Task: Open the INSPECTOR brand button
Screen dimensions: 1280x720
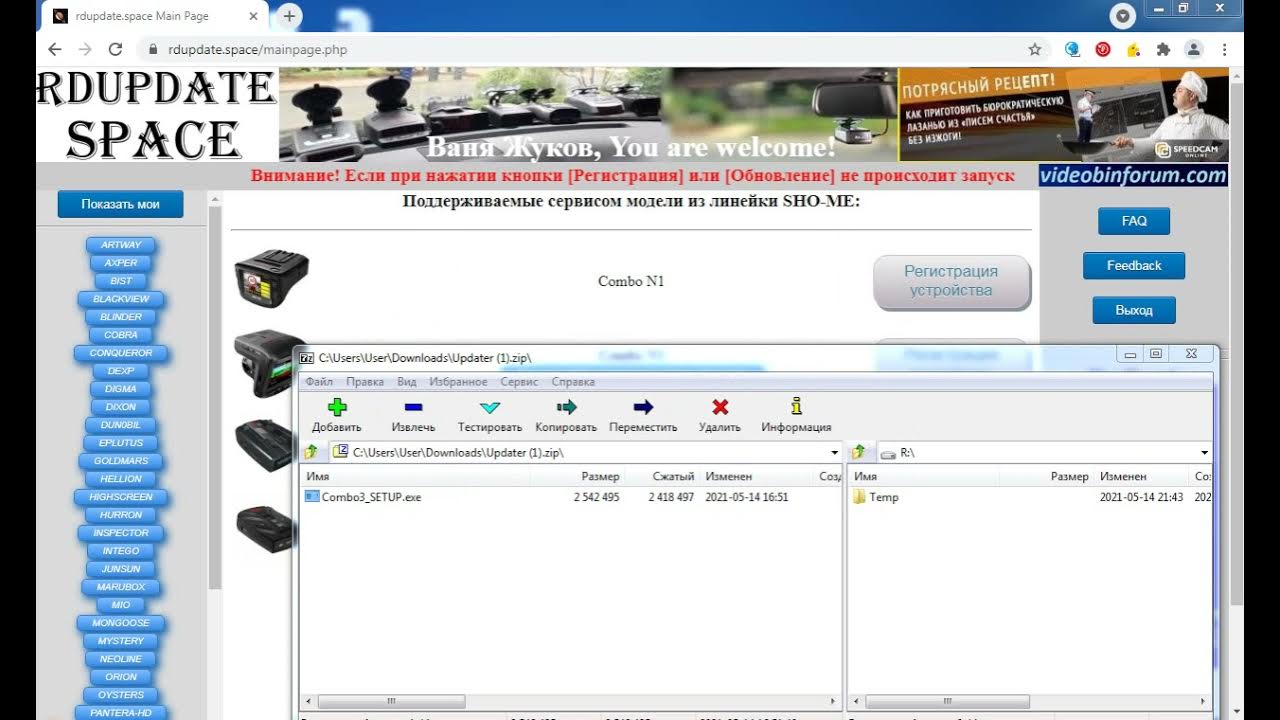Action: click(121, 533)
